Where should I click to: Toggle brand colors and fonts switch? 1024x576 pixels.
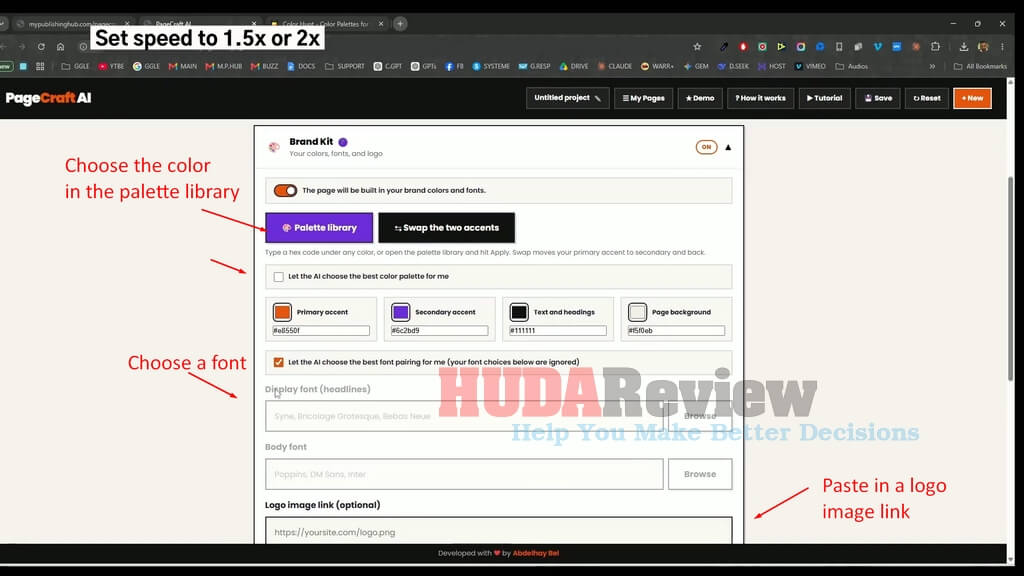point(285,191)
